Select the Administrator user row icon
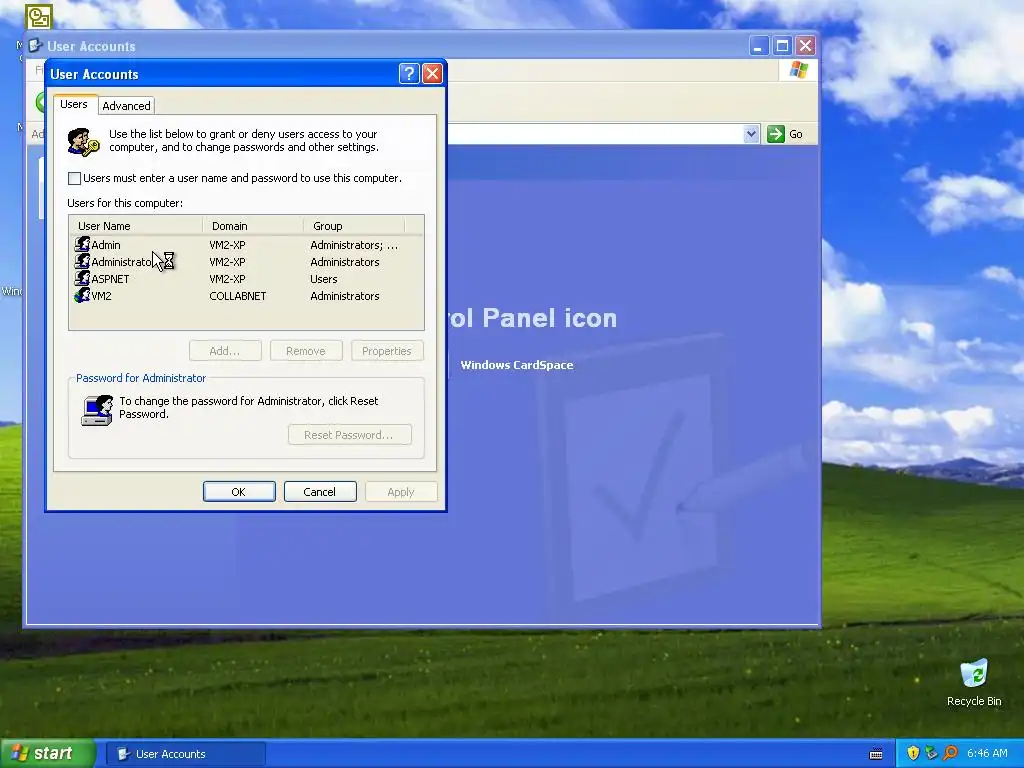 point(82,261)
